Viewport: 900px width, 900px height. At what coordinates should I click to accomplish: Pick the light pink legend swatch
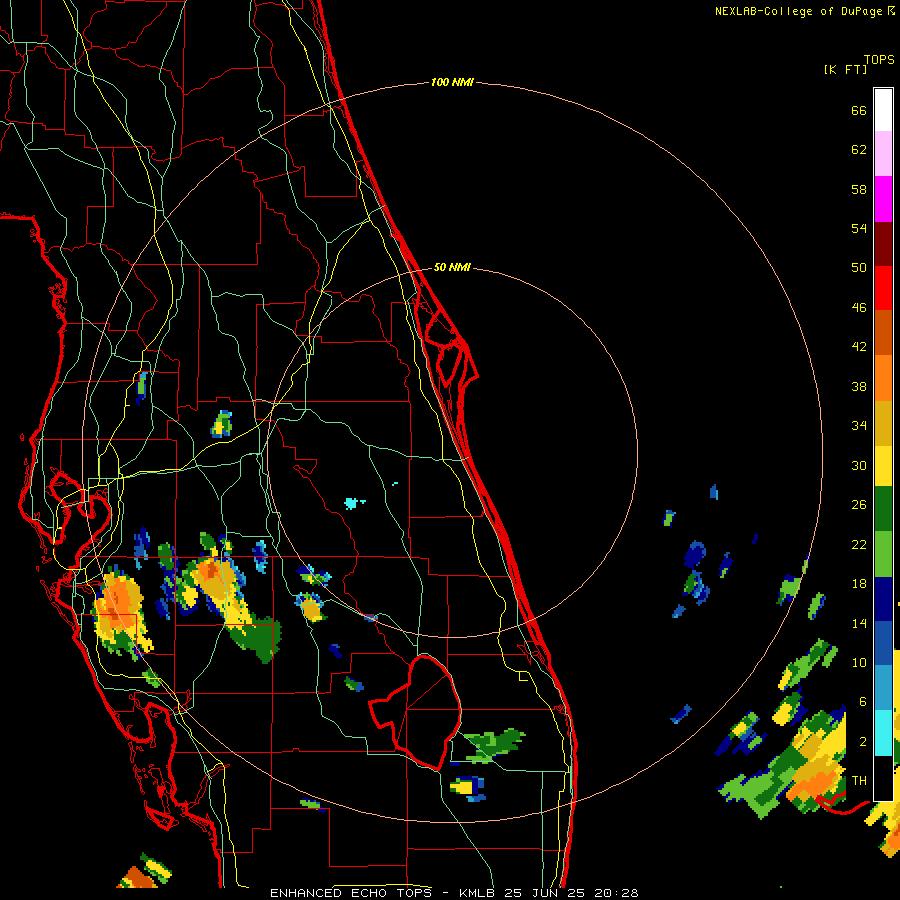point(883,153)
